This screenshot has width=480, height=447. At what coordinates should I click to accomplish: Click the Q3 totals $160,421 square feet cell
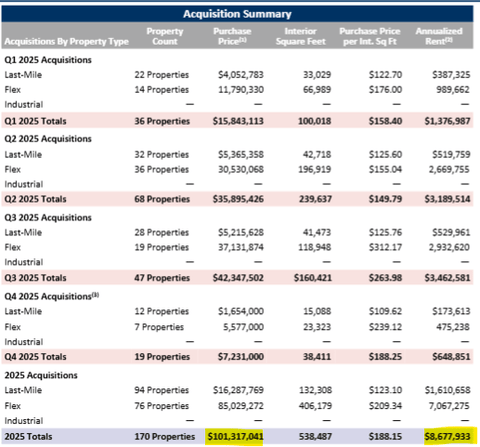(x=312, y=278)
